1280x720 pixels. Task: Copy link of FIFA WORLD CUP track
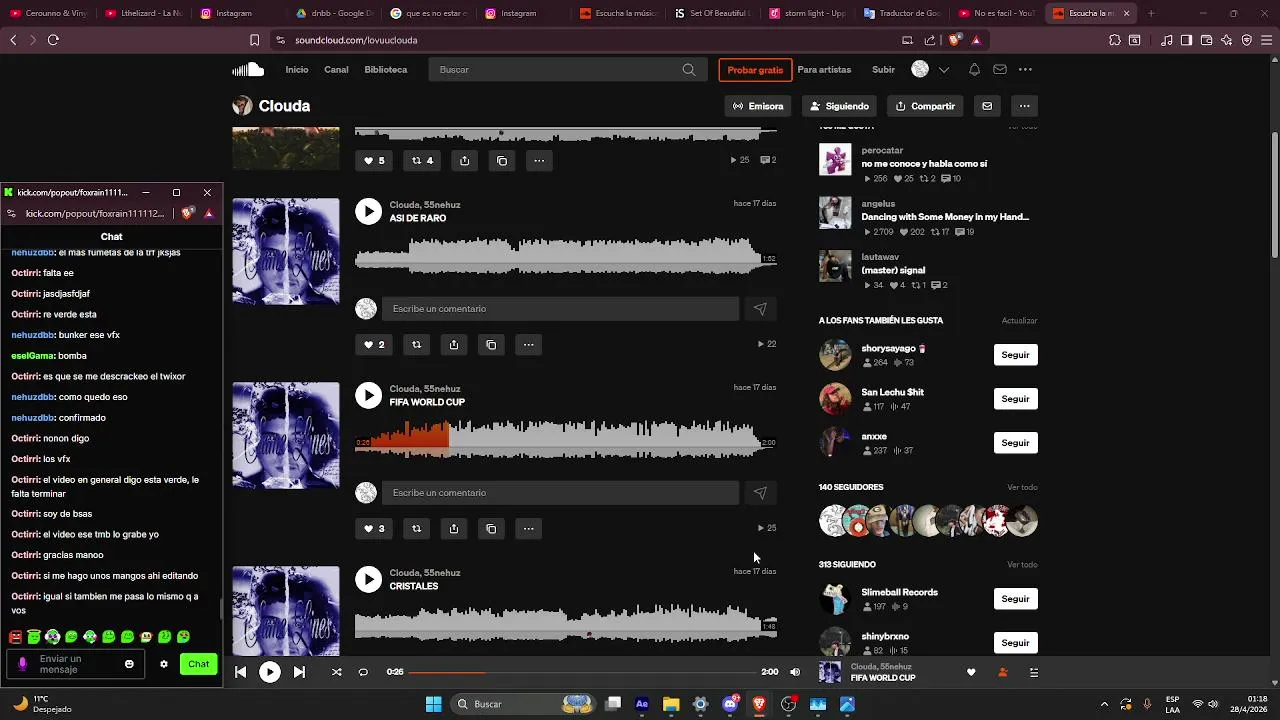click(491, 529)
